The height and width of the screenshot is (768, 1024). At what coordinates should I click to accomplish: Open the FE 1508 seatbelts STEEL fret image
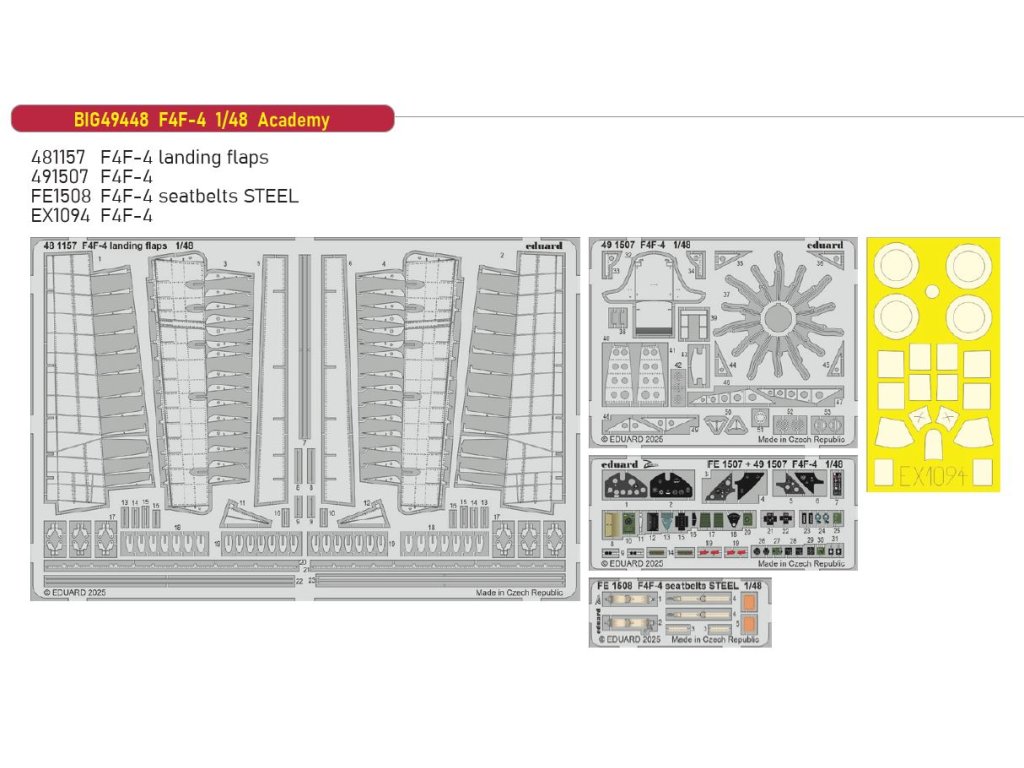tap(680, 612)
